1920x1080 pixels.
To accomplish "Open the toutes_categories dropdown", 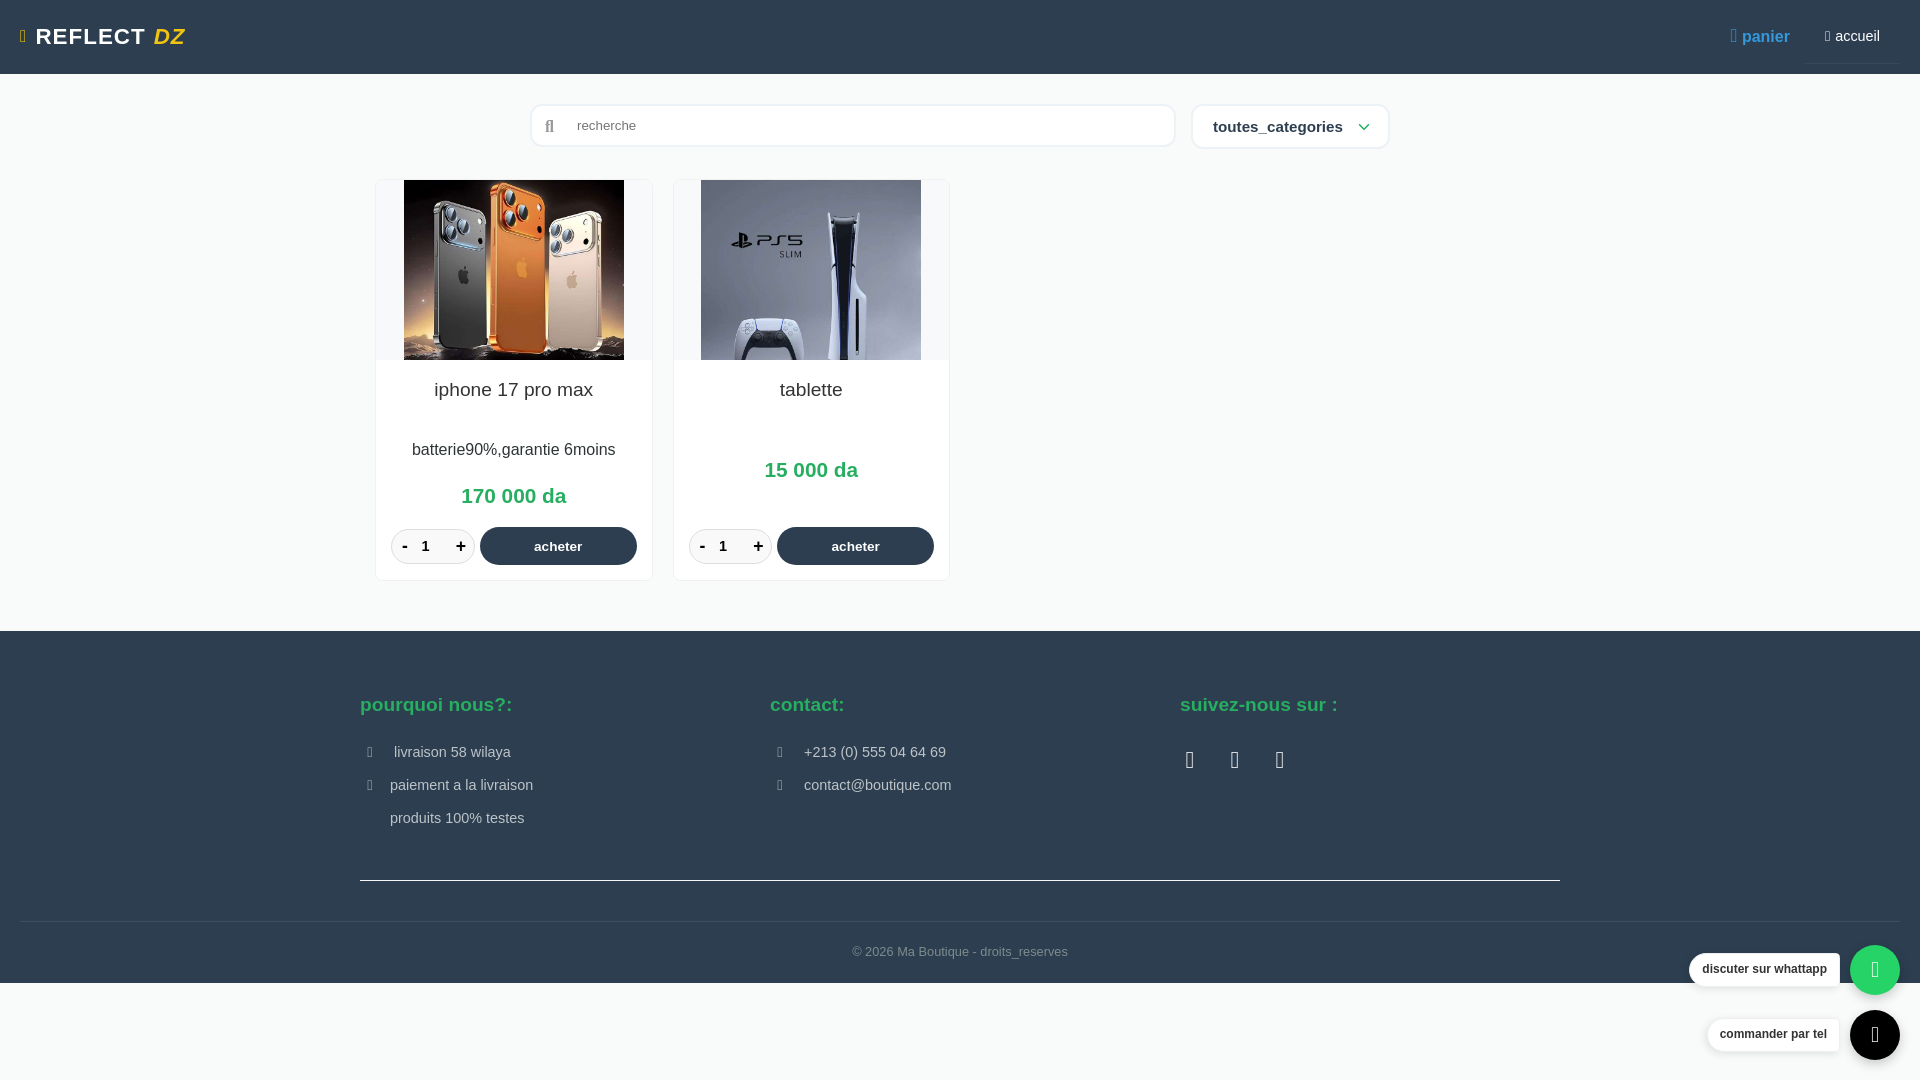I will click(x=1290, y=127).
